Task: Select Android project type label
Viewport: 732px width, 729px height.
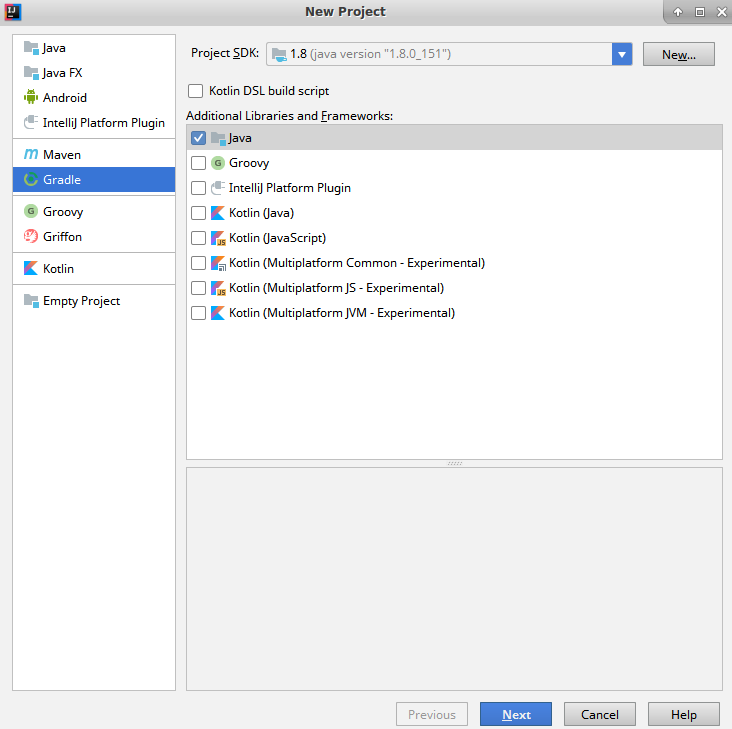Action: click(x=65, y=98)
